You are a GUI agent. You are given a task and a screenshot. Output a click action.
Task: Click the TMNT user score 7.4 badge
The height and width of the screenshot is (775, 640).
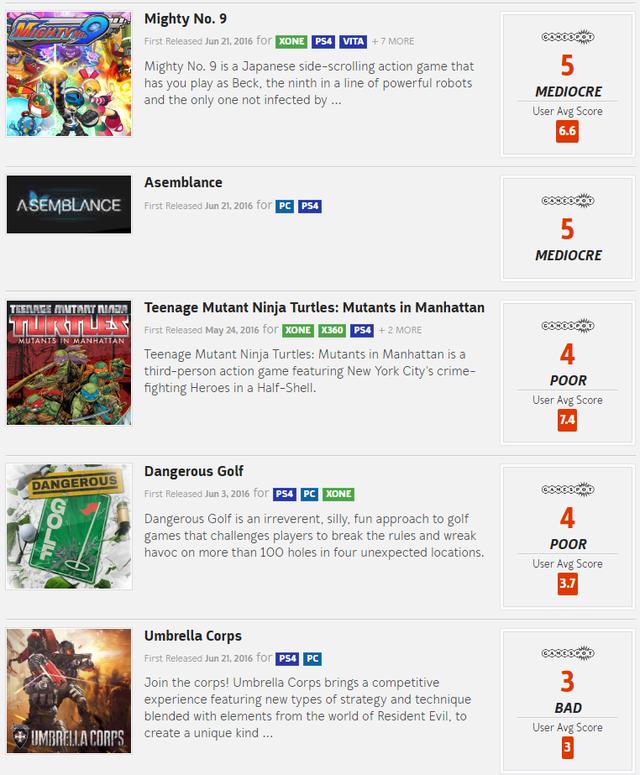pos(567,420)
